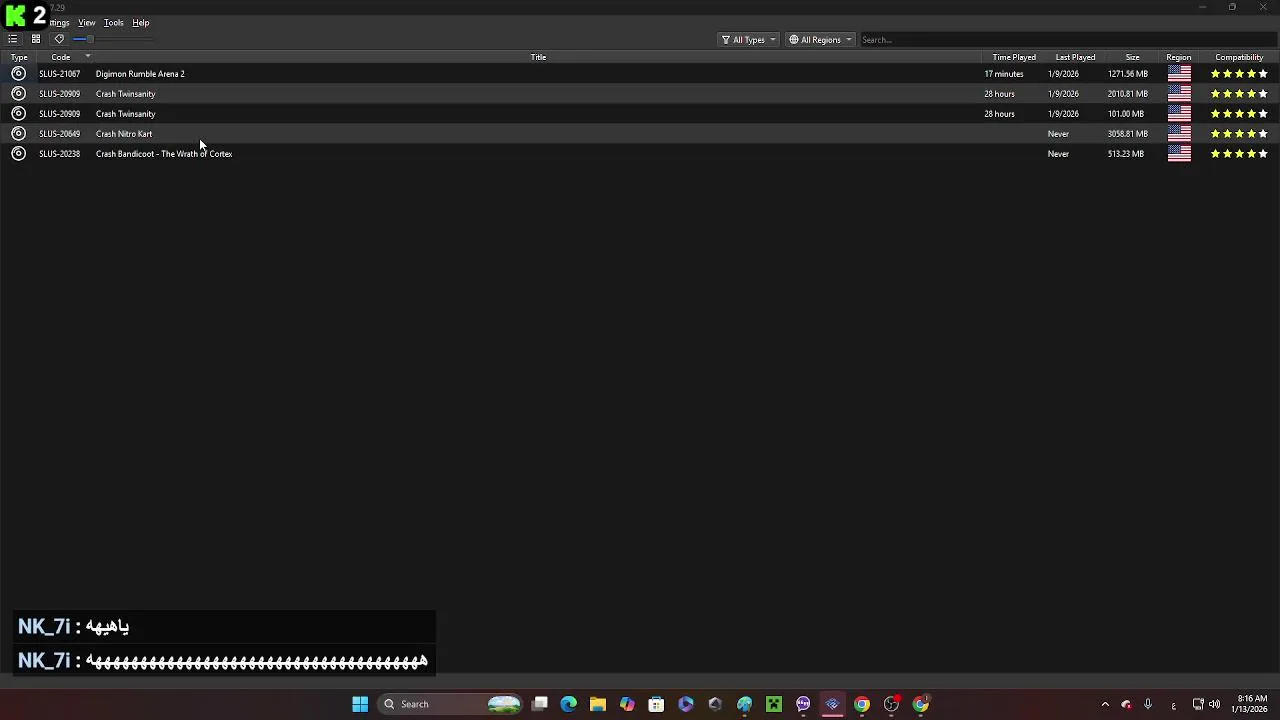The width and height of the screenshot is (1280, 720).
Task: Click the star rating of Crash Nitro Kart
Action: click(x=1239, y=134)
